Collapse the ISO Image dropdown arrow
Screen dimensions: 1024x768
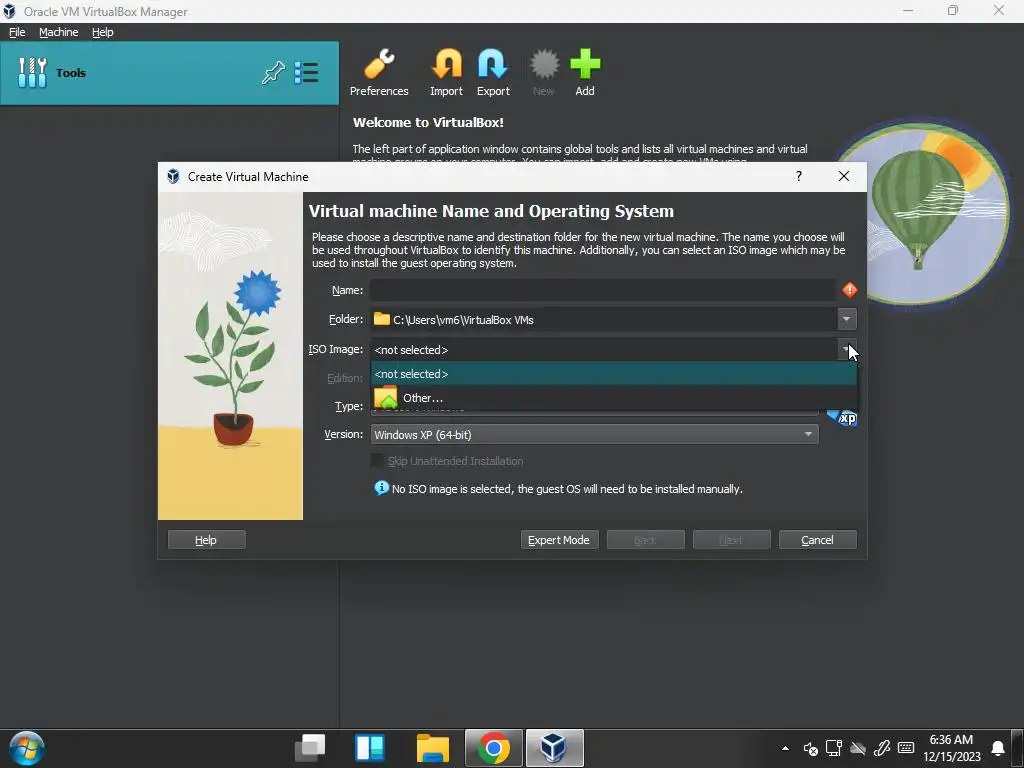(846, 349)
